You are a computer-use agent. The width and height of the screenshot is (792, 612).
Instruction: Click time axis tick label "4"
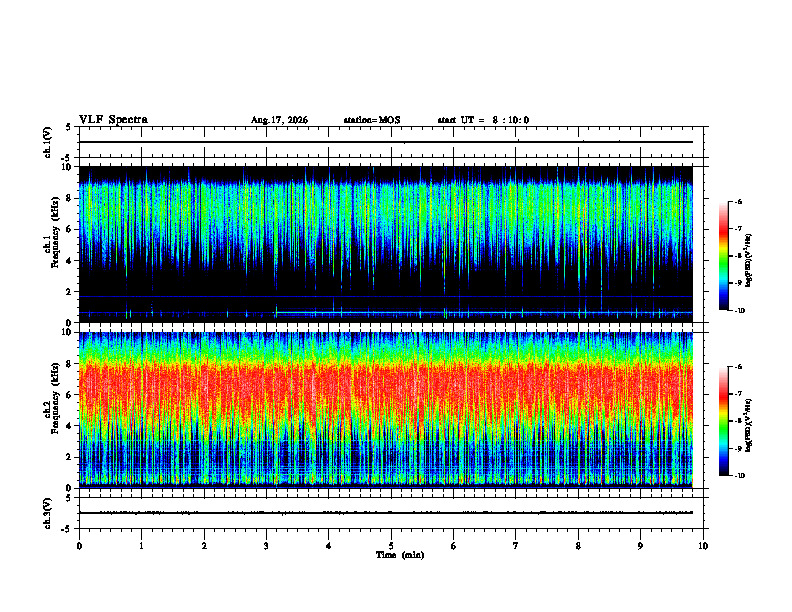[x=328, y=546]
